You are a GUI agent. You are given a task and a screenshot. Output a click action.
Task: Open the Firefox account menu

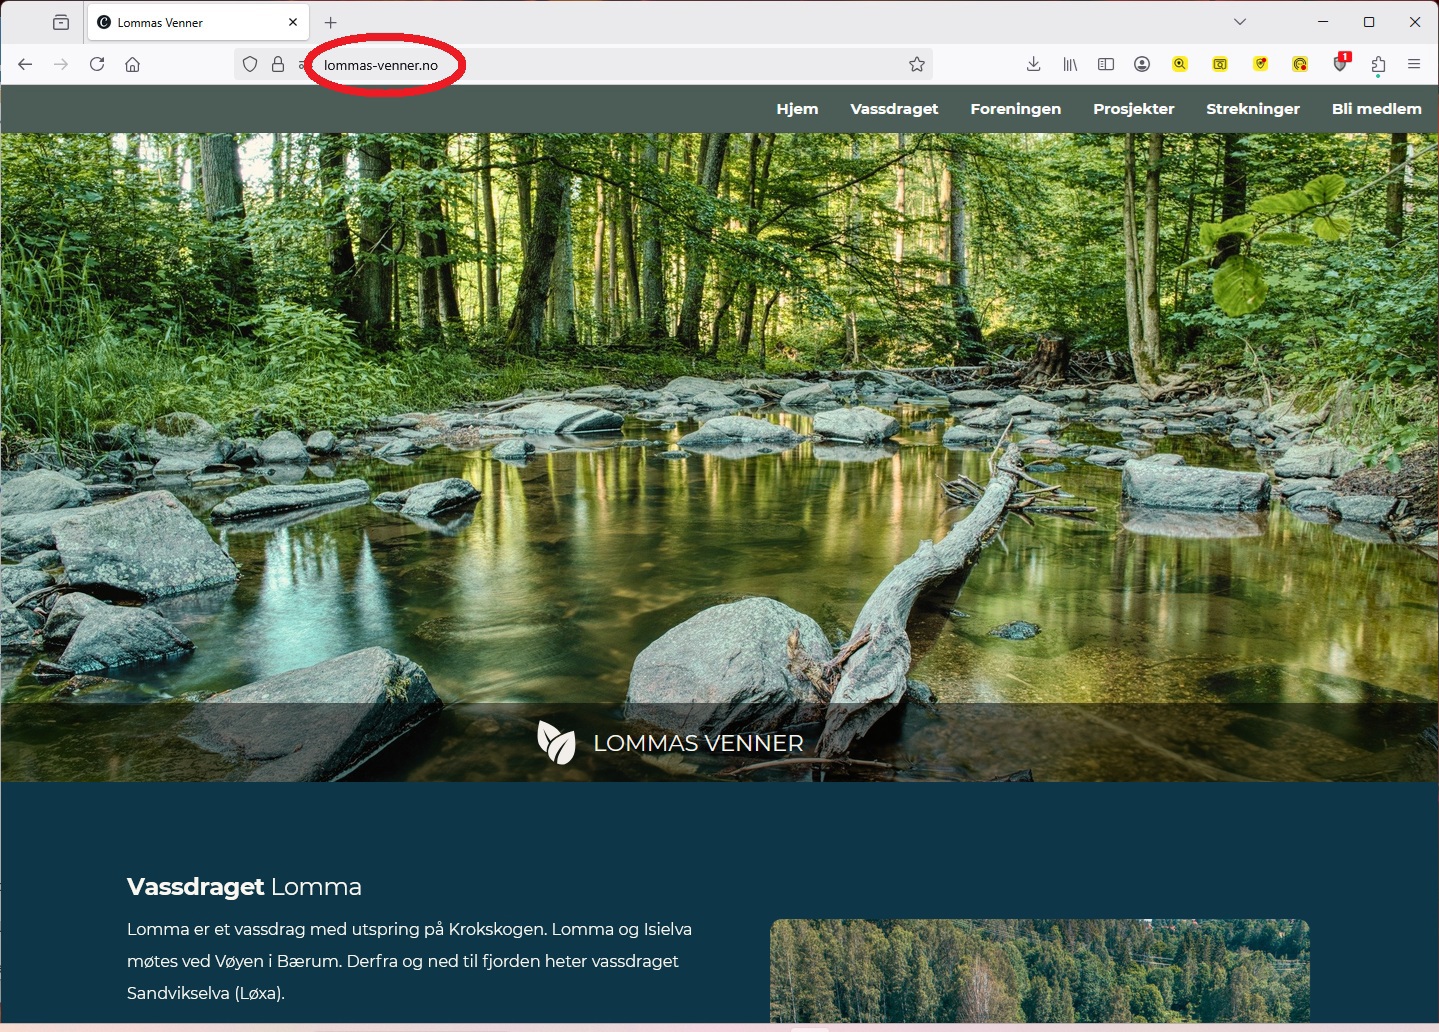pyautogui.click(x=1142, y=64)
